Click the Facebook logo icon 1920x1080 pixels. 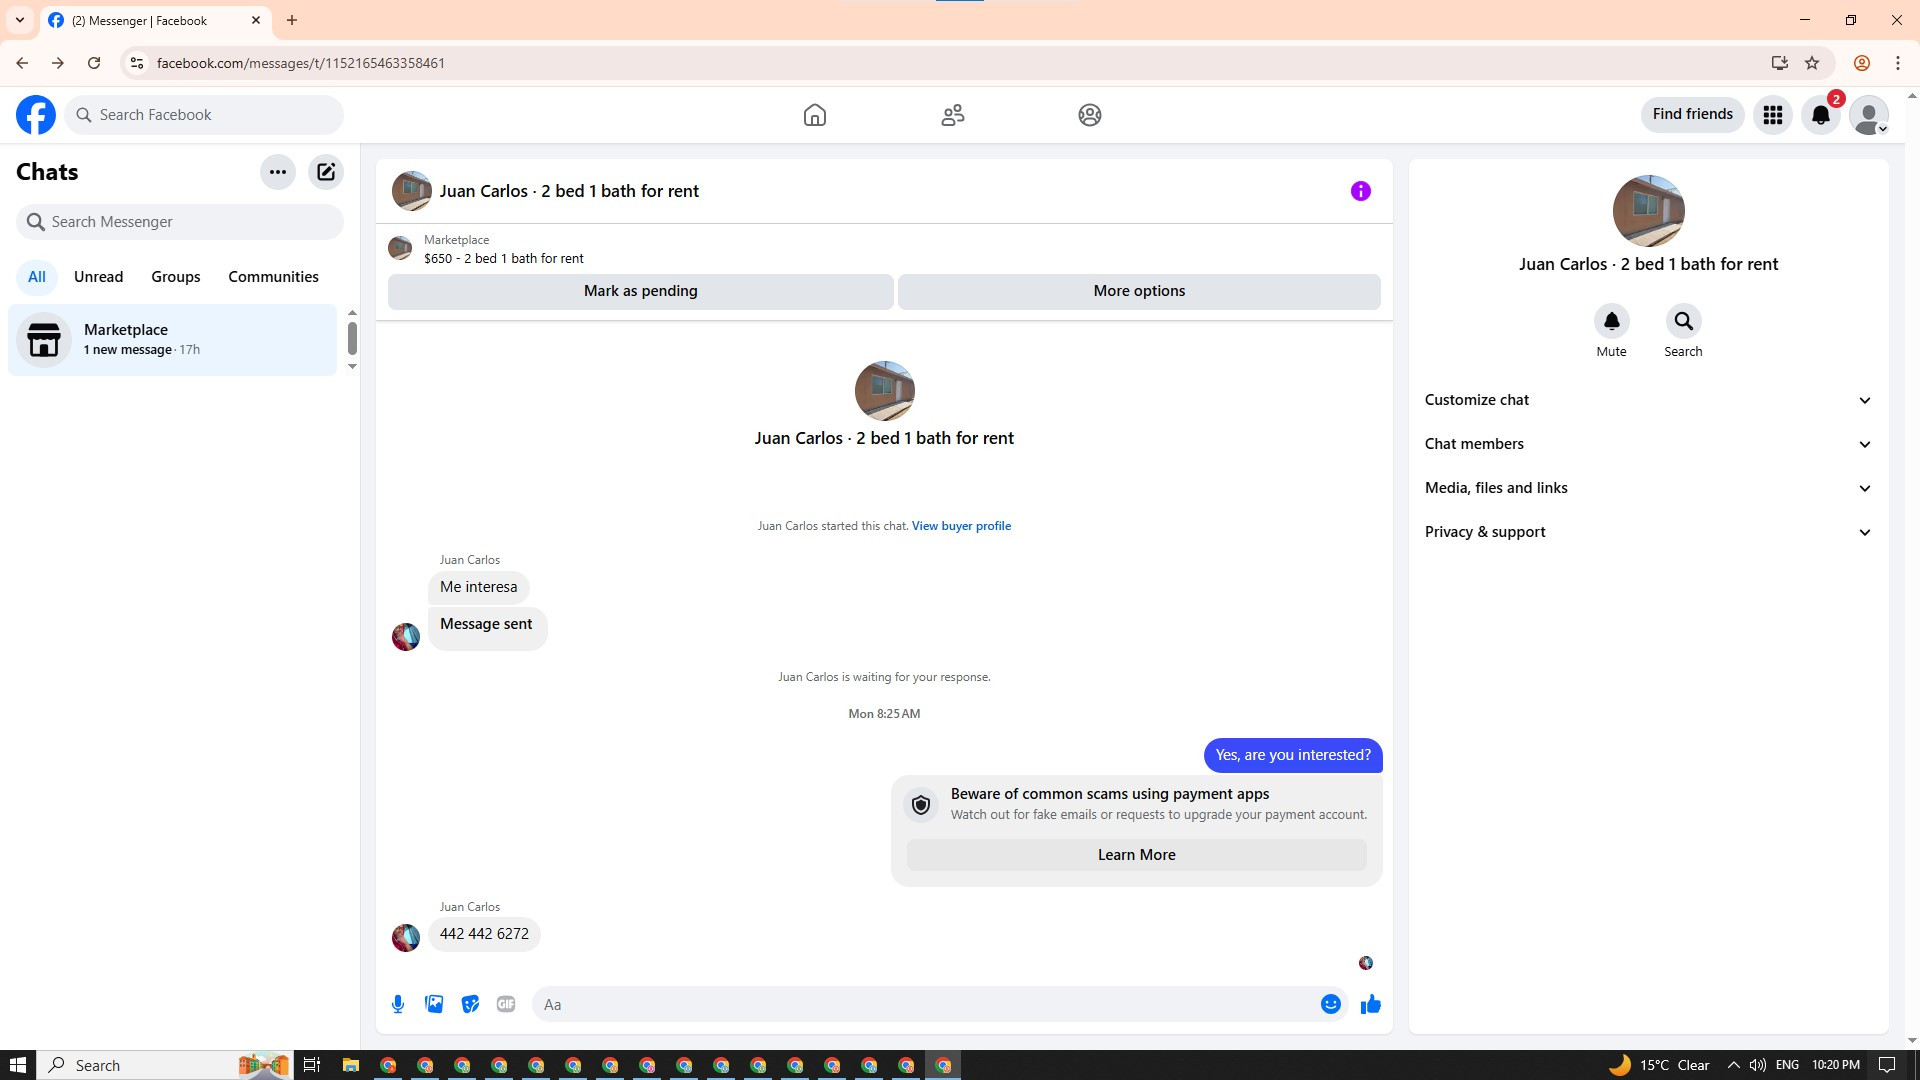36,115
